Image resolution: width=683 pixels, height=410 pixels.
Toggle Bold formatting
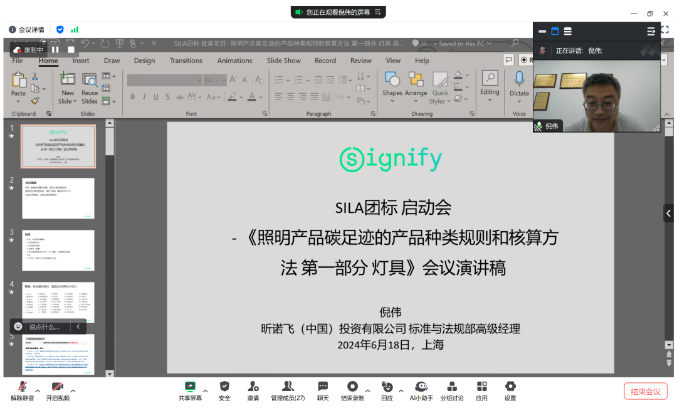click(132, 97)
